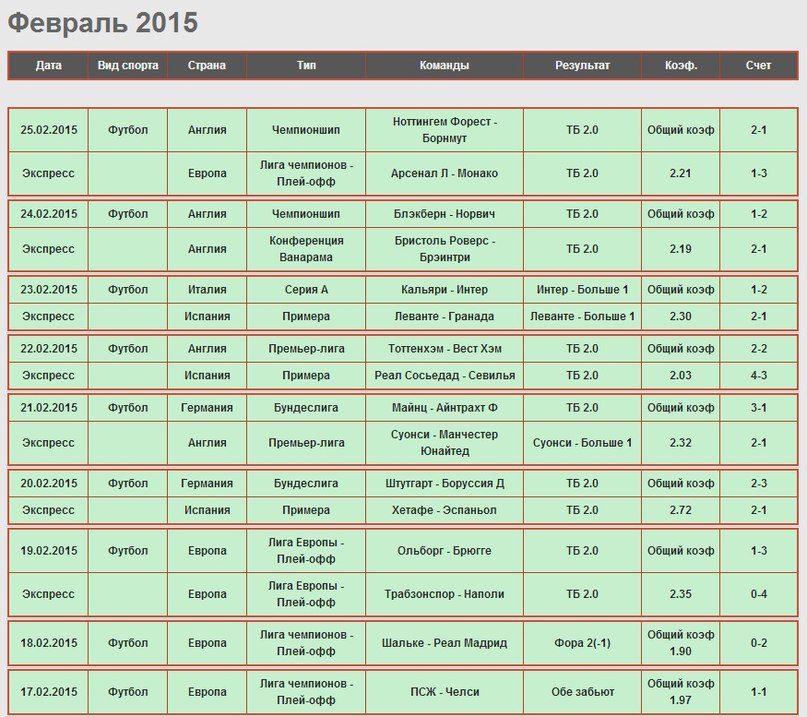The width and height of the screenshot is (807, 717).
Task: Click the 2-3 score cell
Action: pos(759,484)
